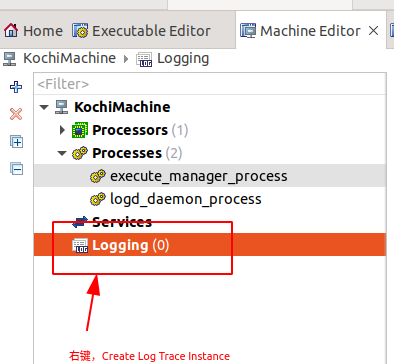Screen dimensions: 394x364
Task: Select the Logging (0) tree item
Action: pos(210,245)
